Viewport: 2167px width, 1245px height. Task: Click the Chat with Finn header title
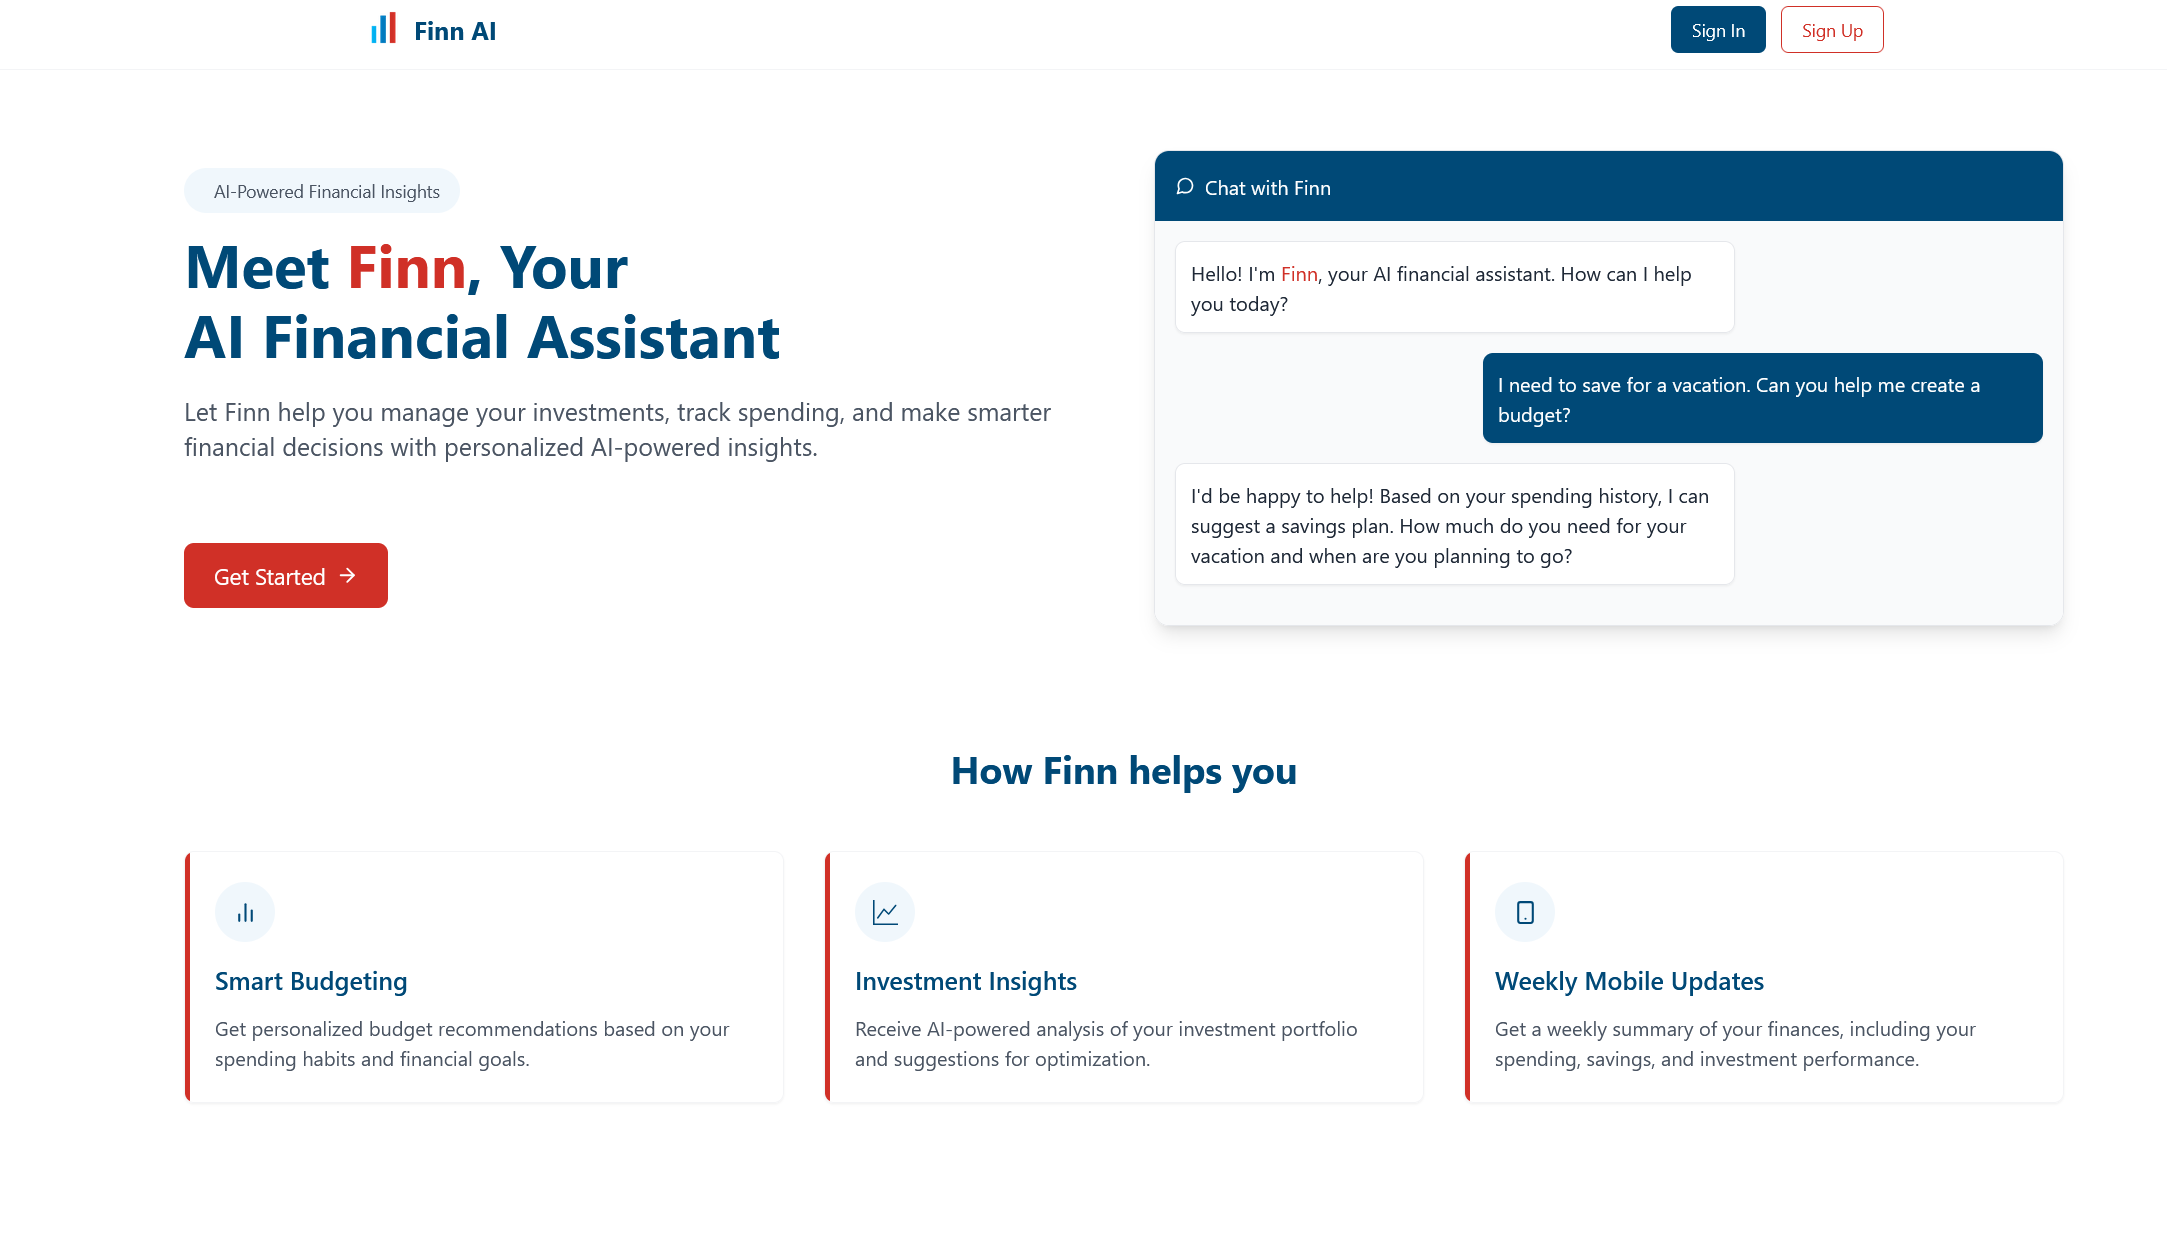pos(1267,188)
